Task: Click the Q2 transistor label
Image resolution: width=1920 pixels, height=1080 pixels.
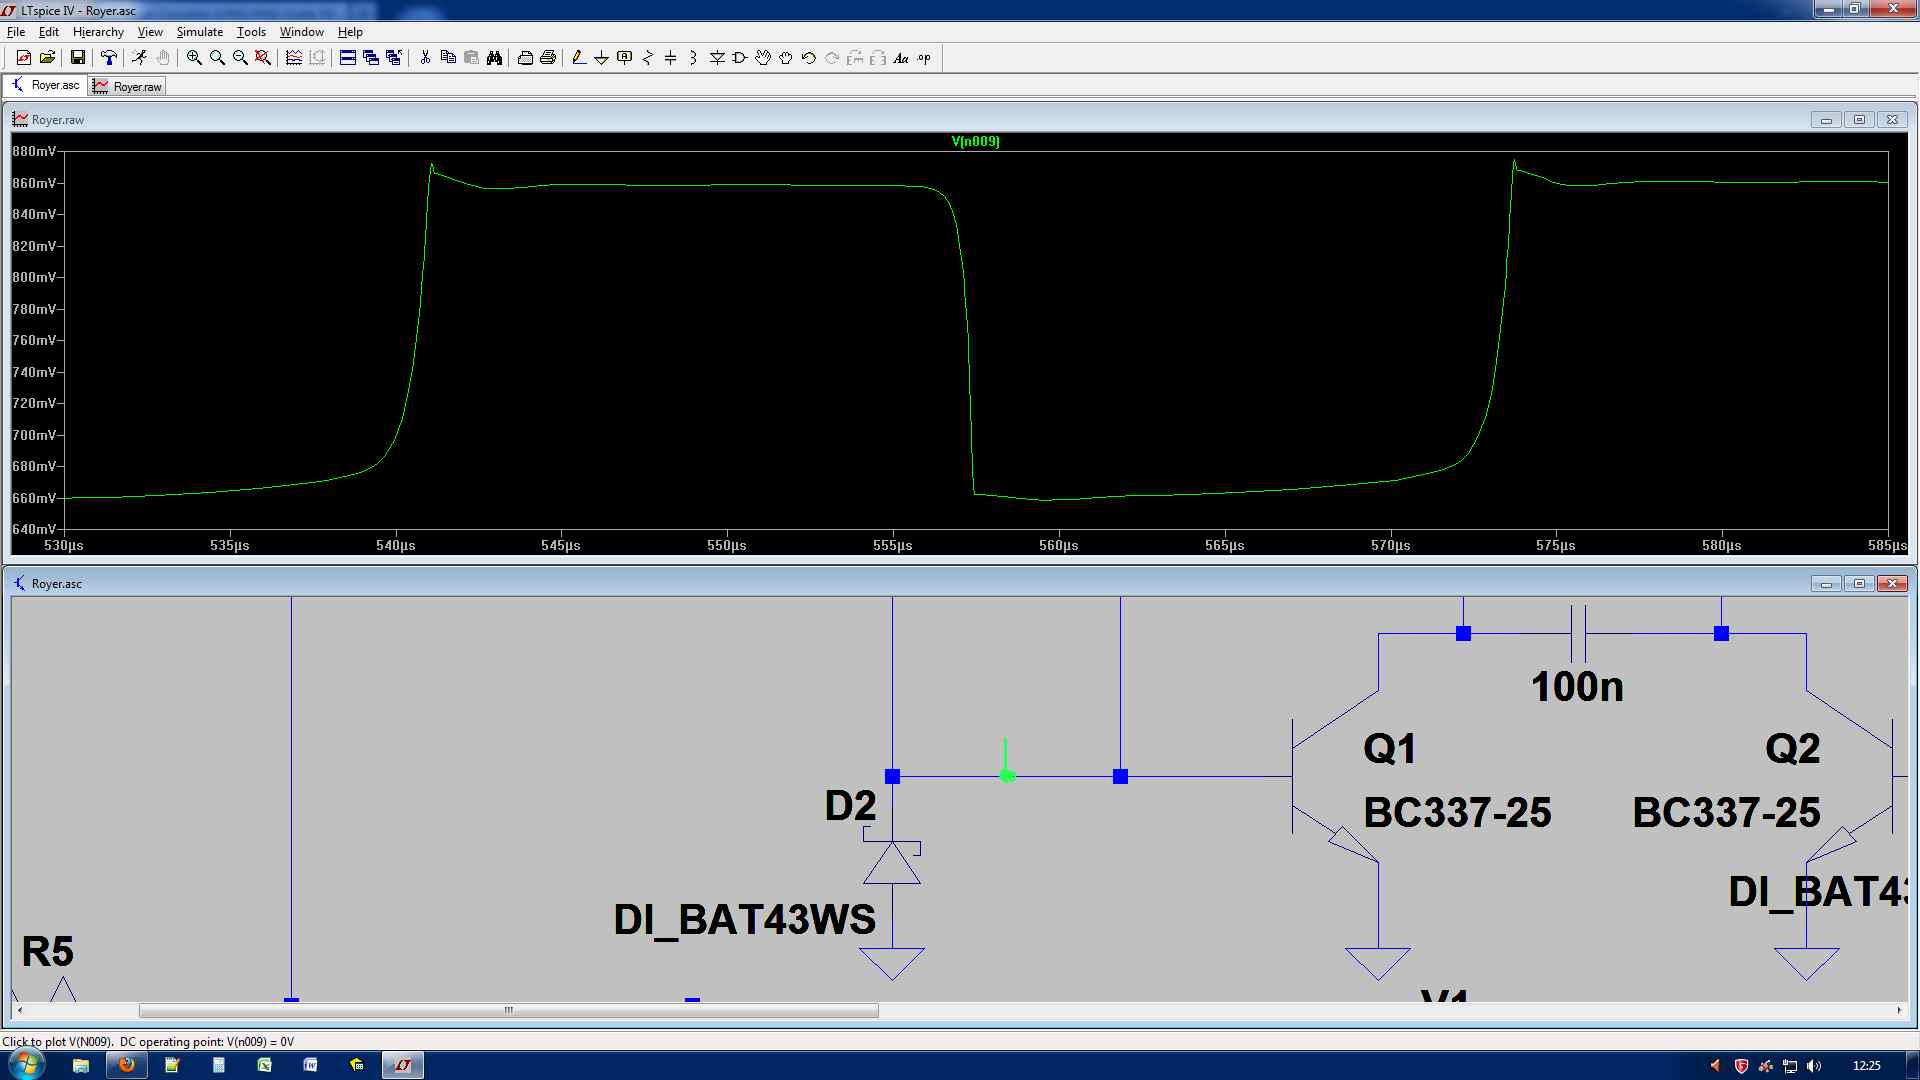Action: (1792, 749)
